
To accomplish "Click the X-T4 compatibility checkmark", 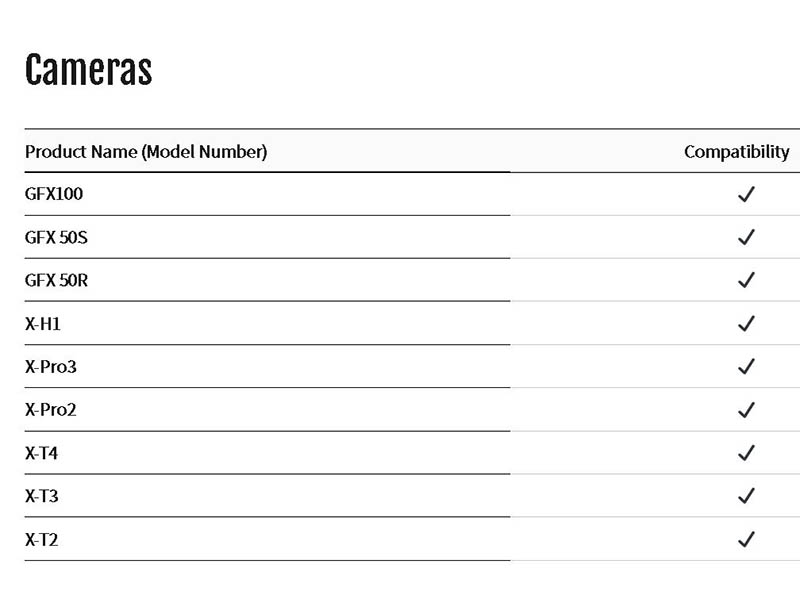I will point(746,453).
